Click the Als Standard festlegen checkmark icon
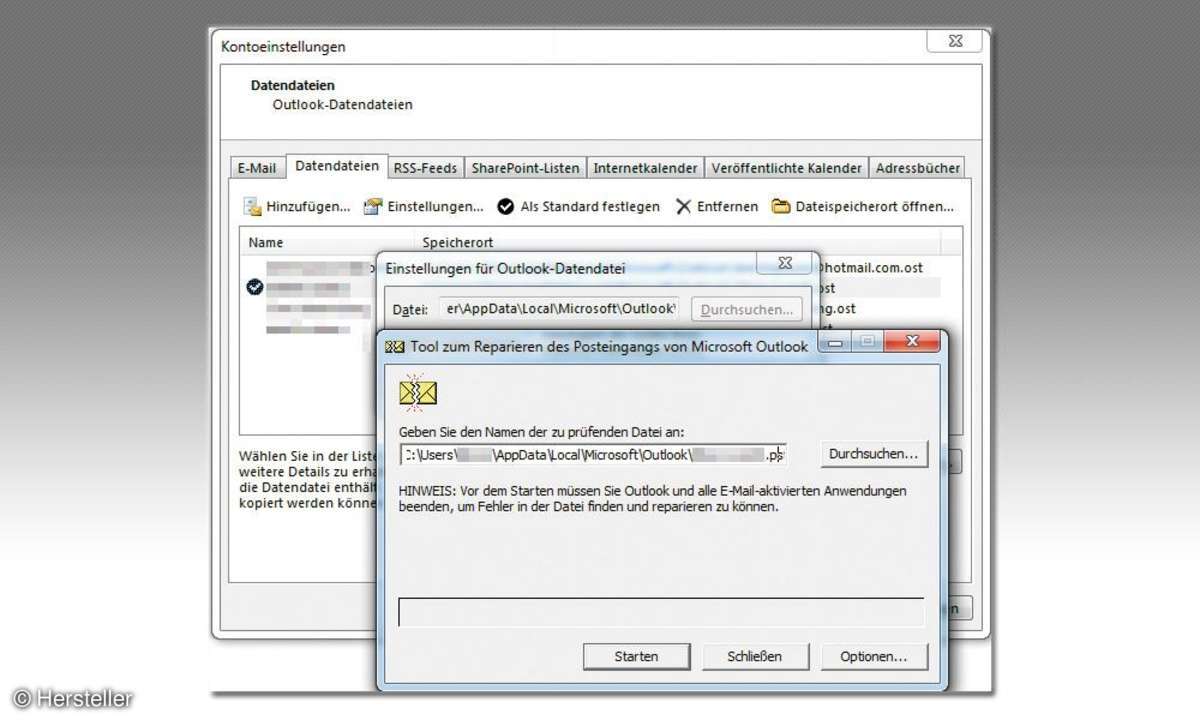 pos(506,207)
